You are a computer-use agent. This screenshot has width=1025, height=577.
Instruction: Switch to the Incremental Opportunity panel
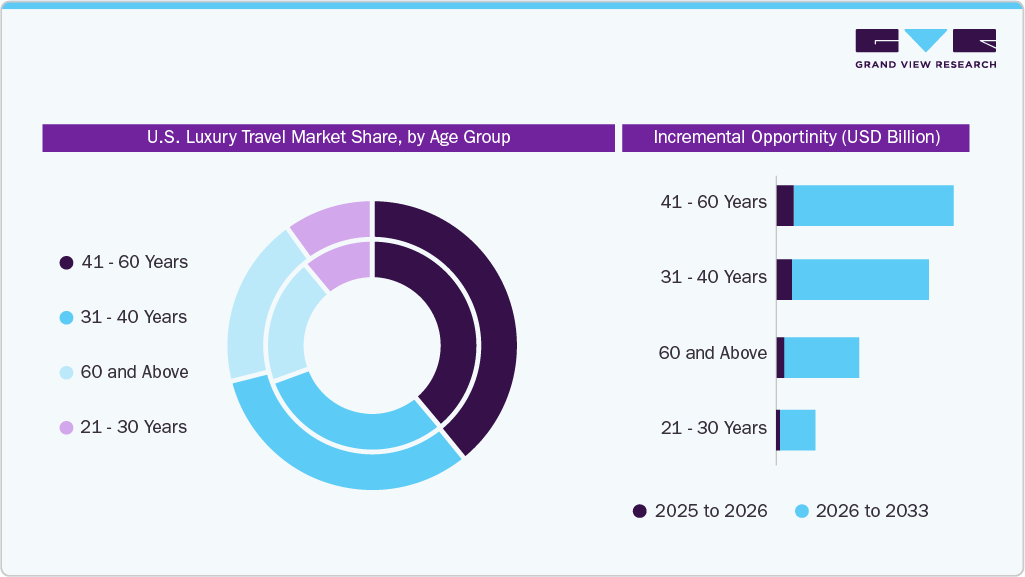[795, 137]
